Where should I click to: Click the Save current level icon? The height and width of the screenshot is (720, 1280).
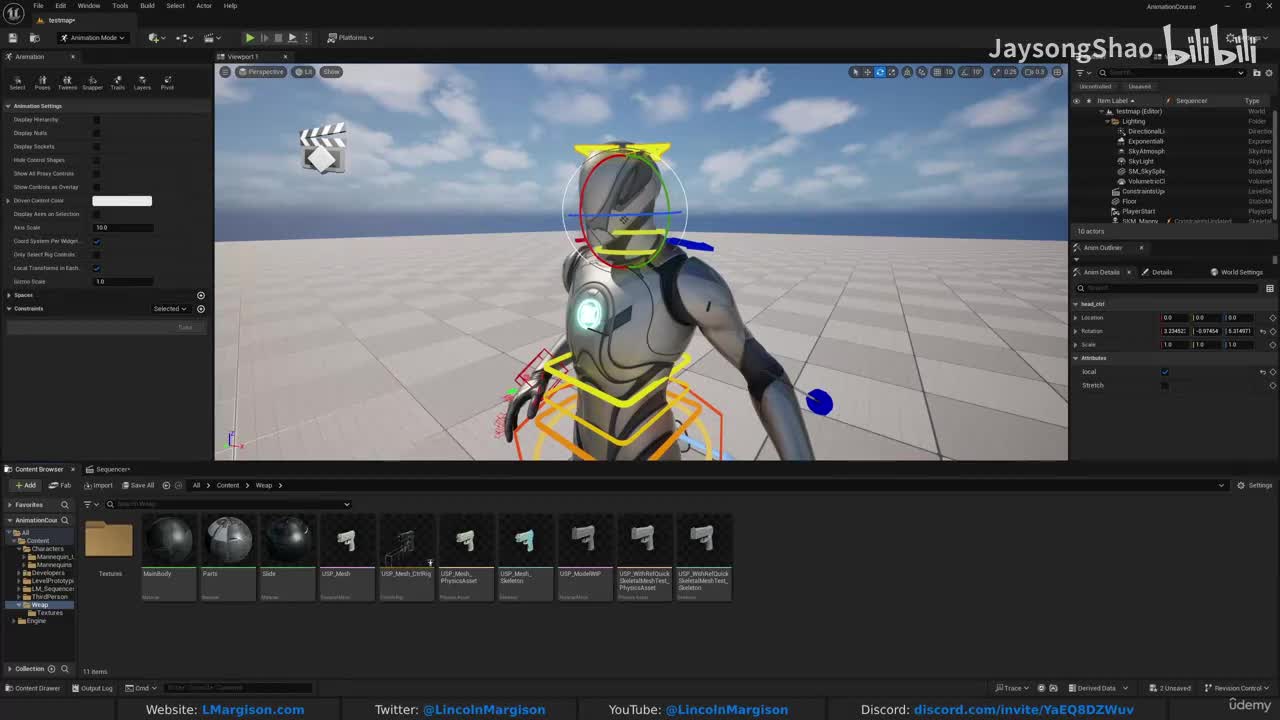tap(13, 38)
